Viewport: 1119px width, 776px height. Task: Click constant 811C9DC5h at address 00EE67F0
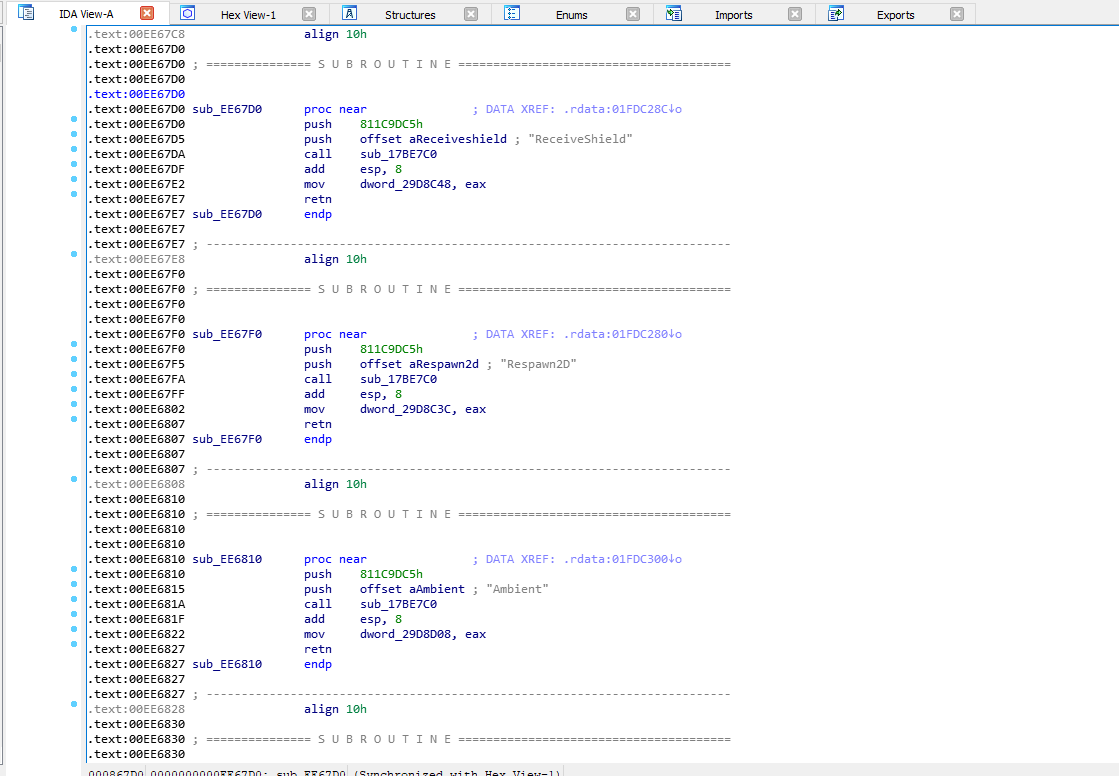click(391, 349)
